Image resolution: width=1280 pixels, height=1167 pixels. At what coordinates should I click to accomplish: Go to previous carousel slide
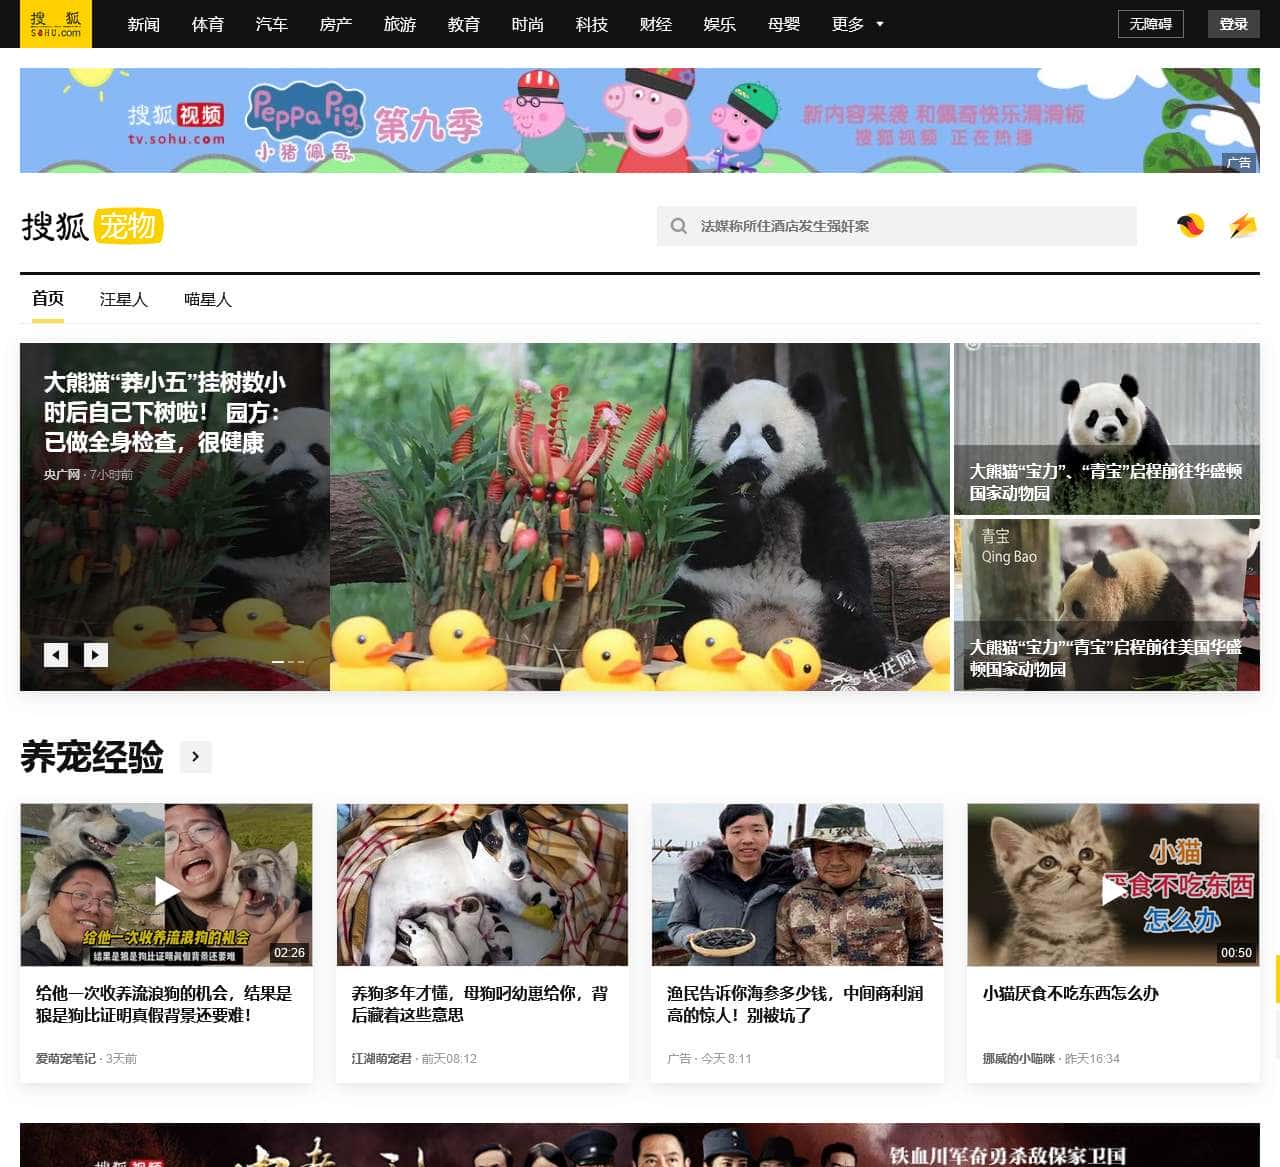pyautogui.click(x=56, y=655)
